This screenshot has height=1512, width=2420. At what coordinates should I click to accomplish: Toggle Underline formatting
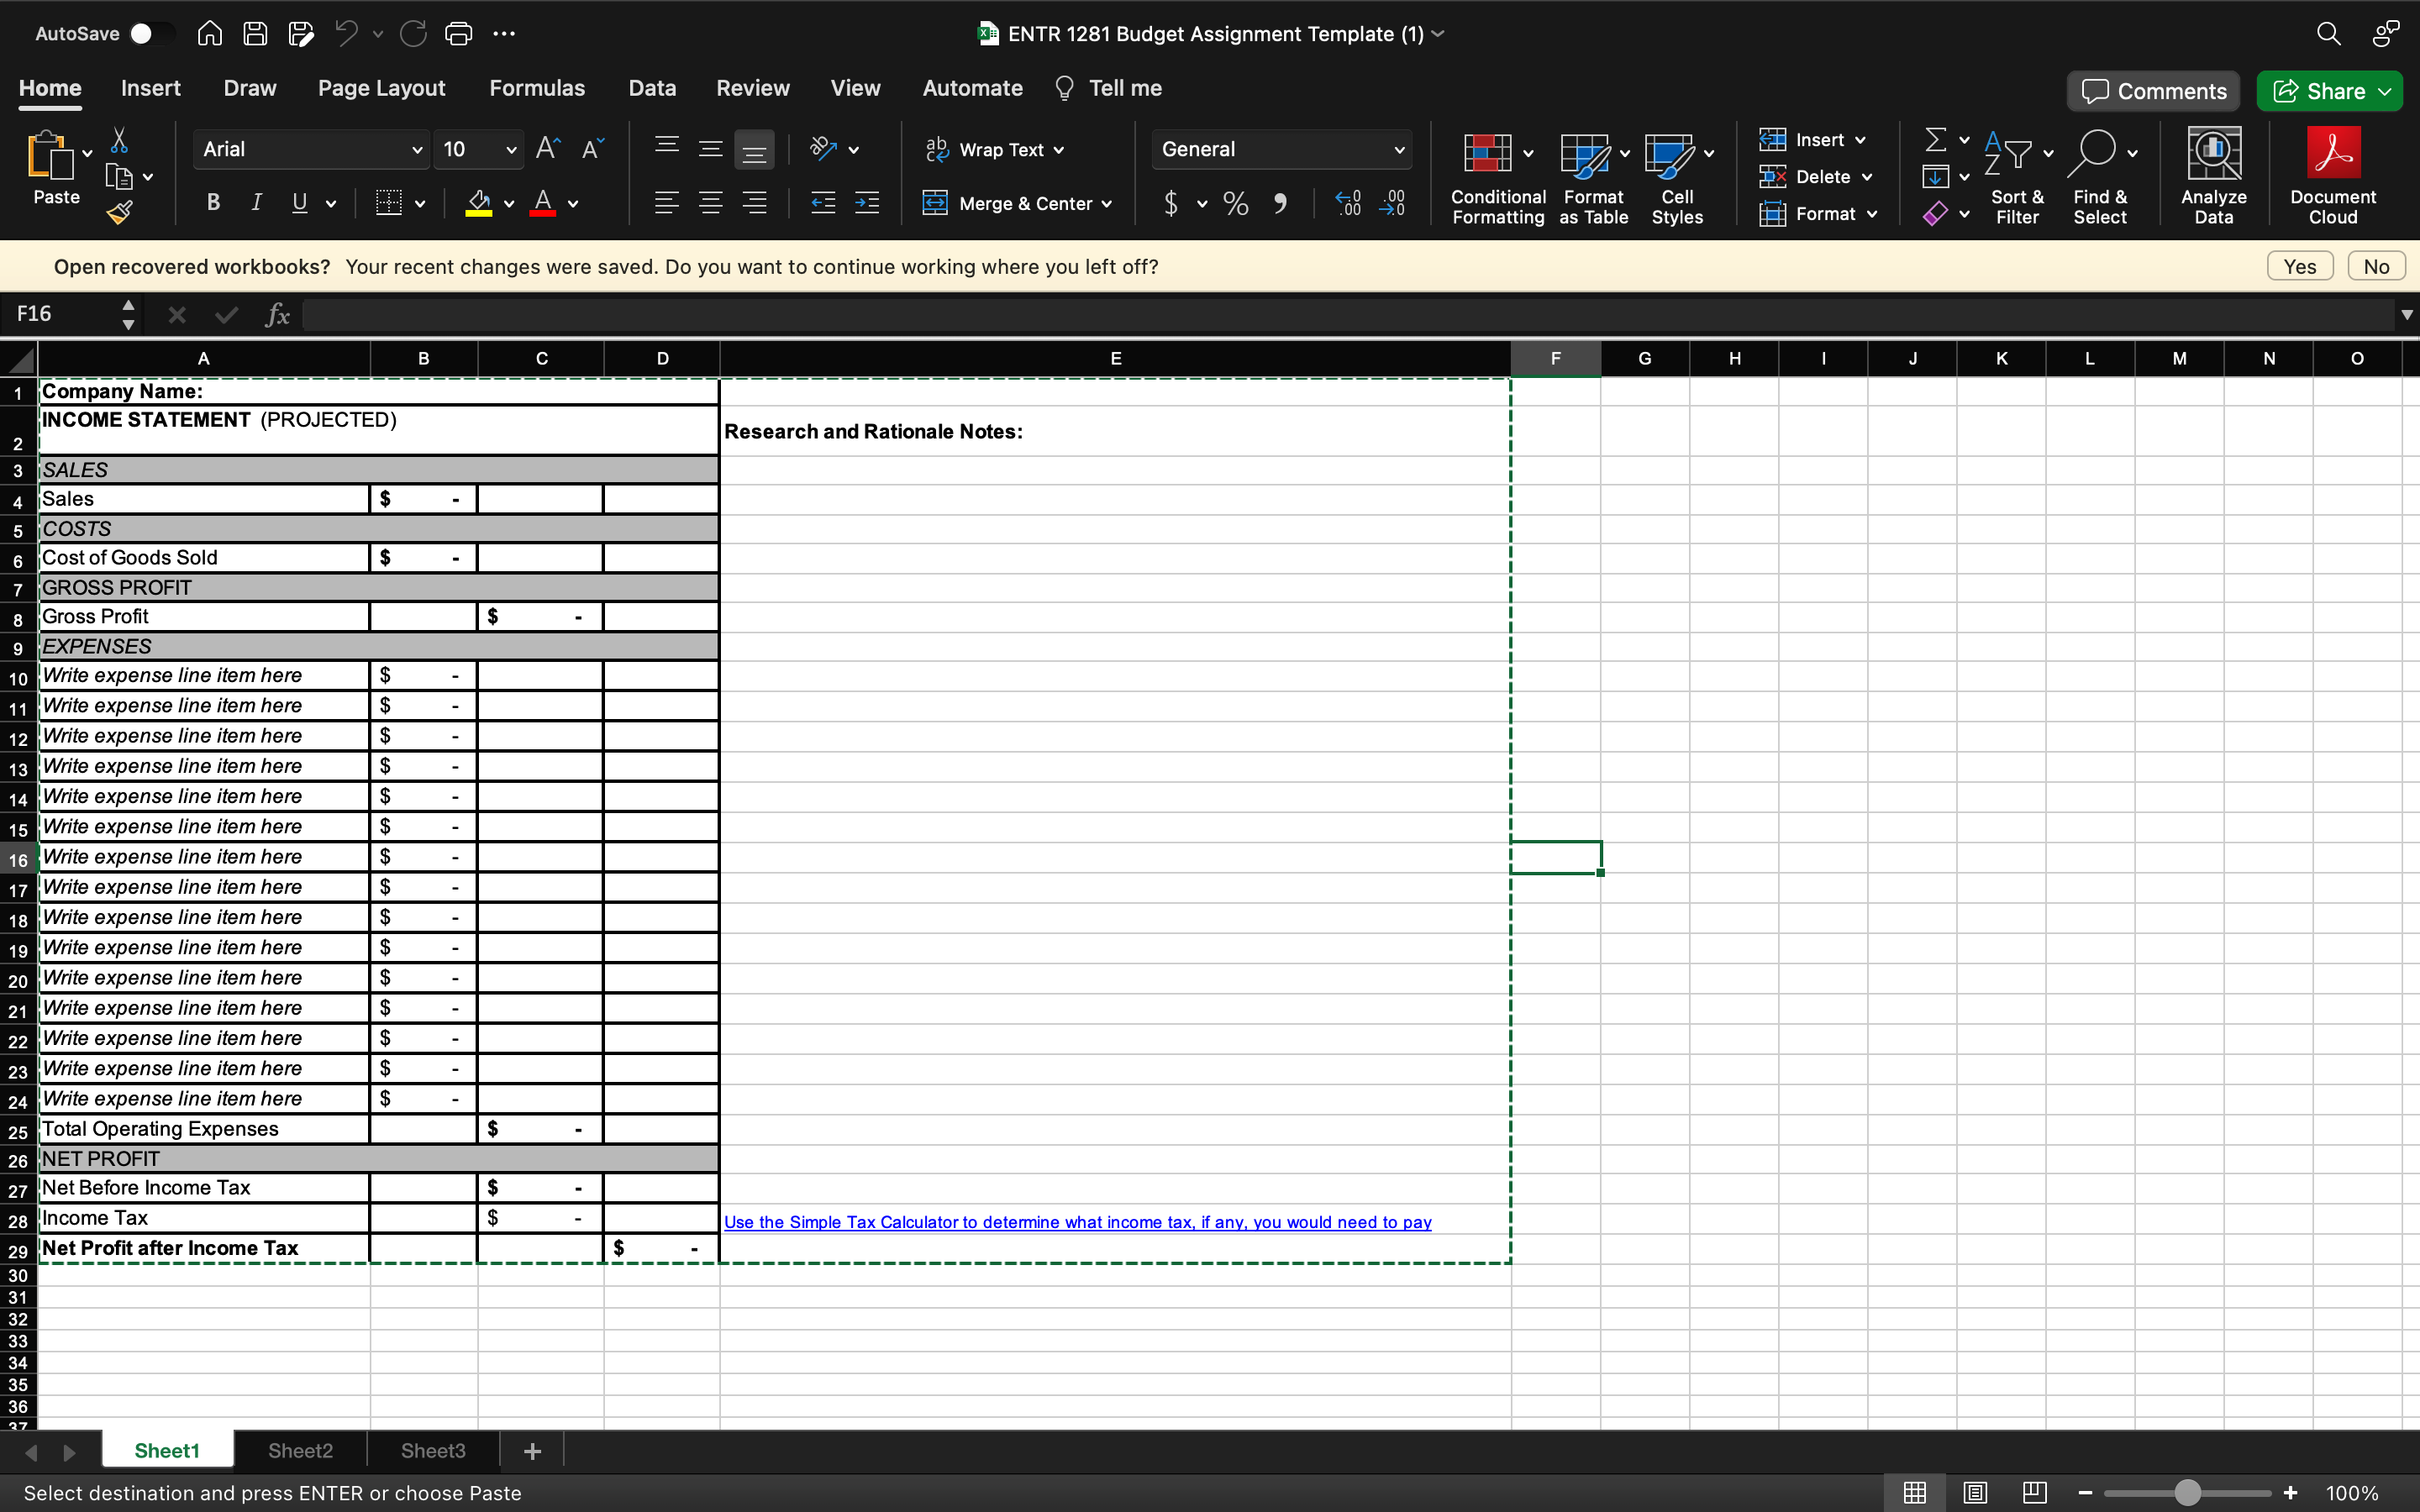click(x=299, y=203)
